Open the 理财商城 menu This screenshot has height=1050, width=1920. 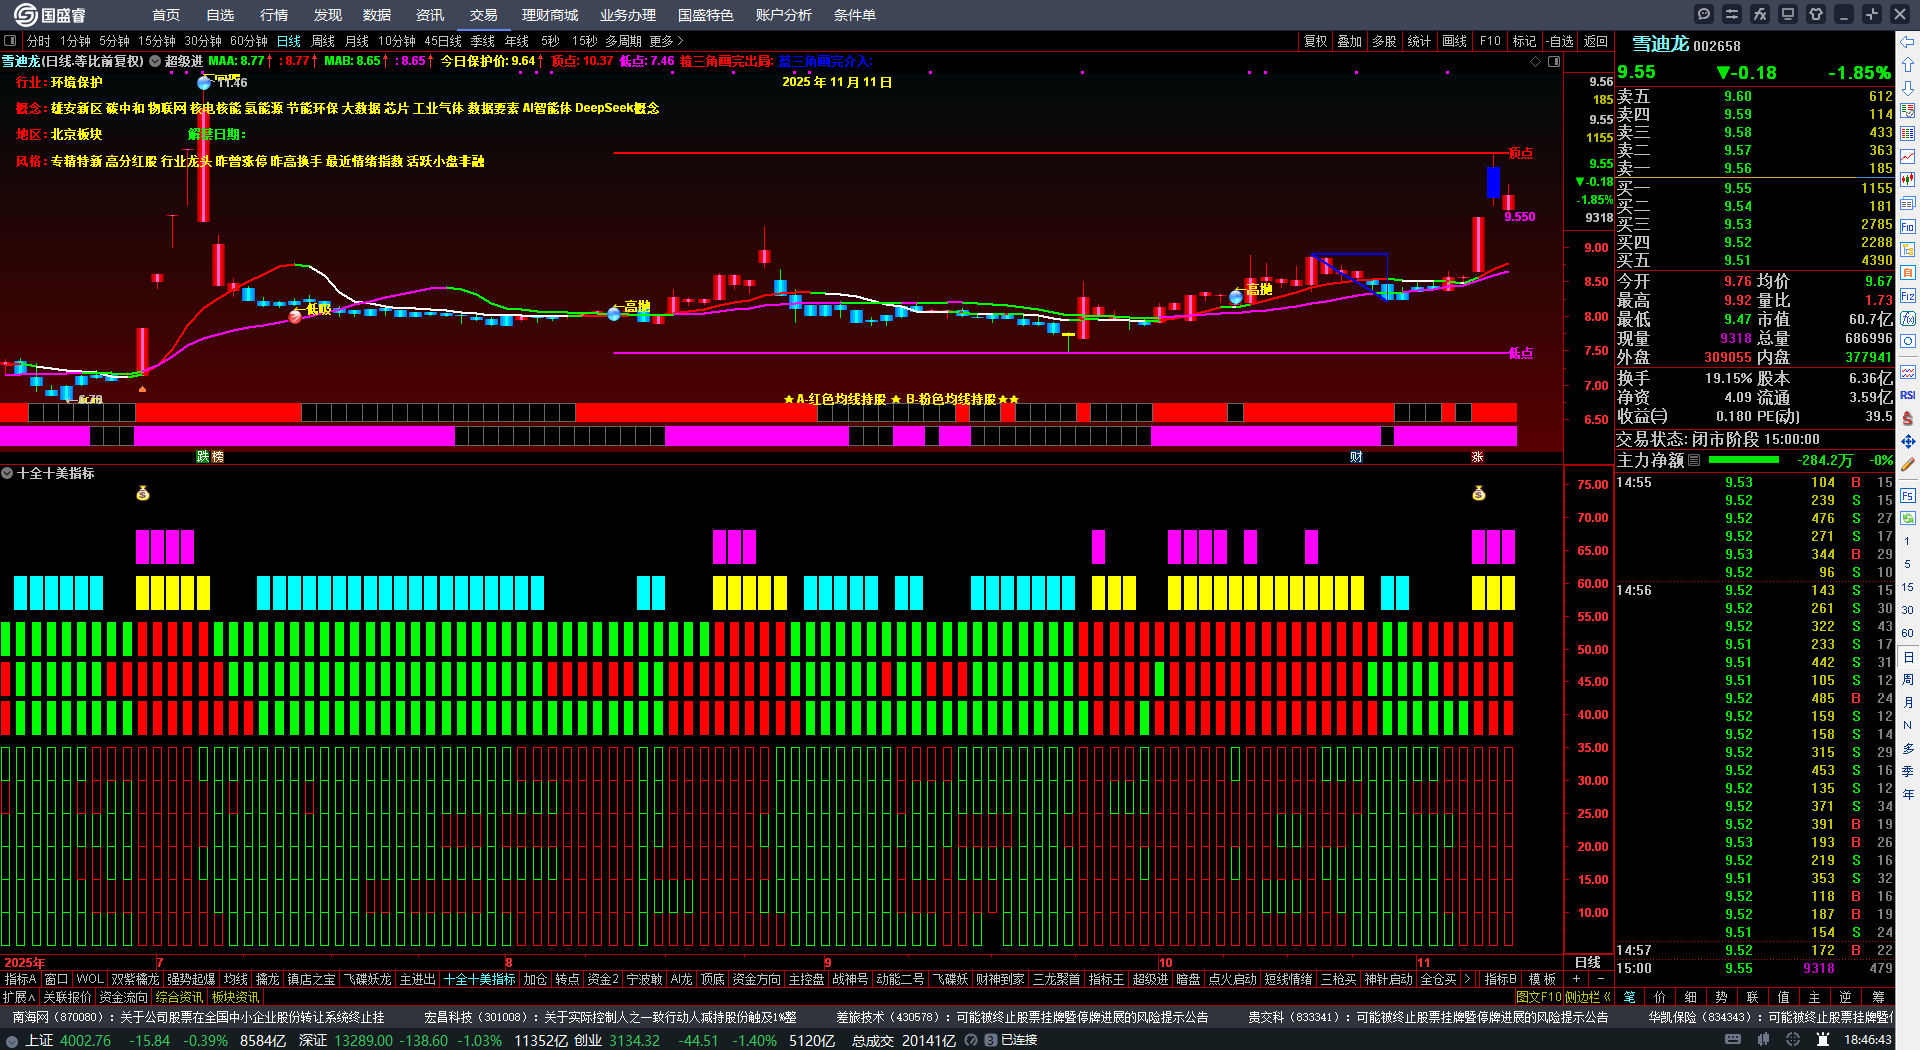point(550,15)
